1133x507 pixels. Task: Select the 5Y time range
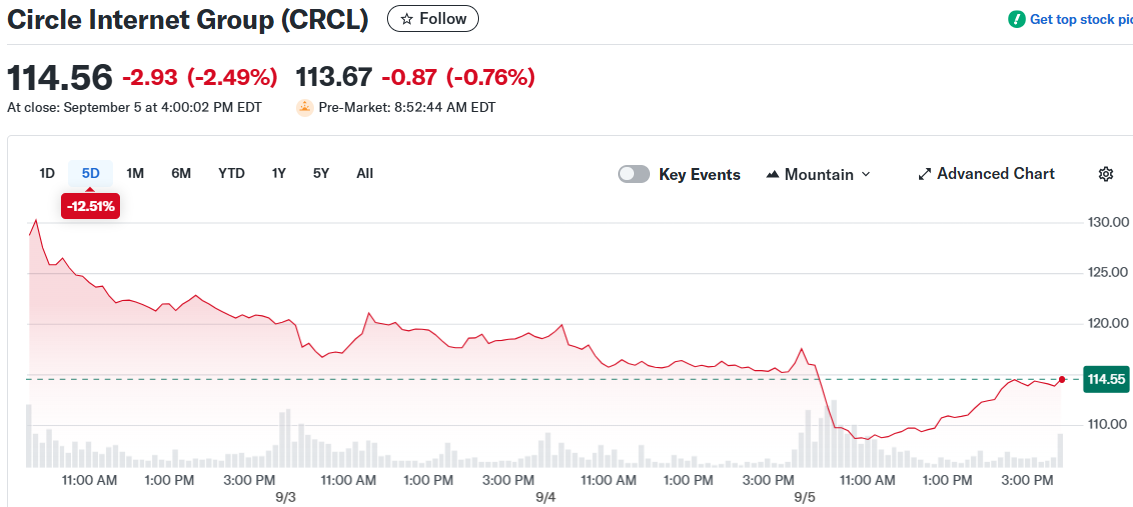pos(321,173)
